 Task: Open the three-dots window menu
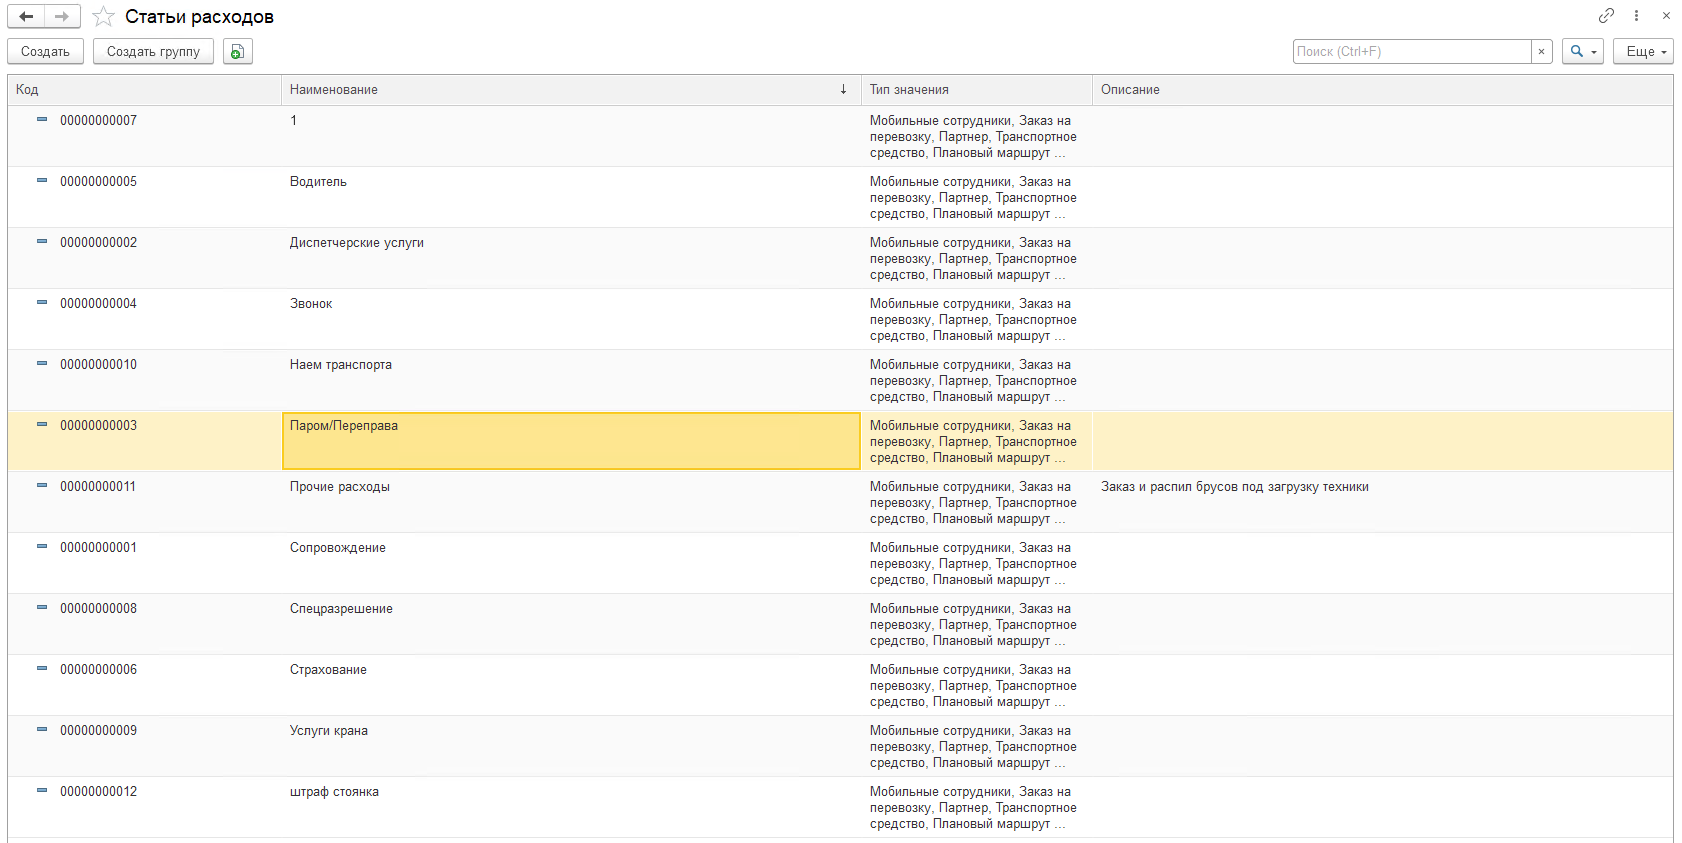pyautogui.click(x=1636, y=16)
